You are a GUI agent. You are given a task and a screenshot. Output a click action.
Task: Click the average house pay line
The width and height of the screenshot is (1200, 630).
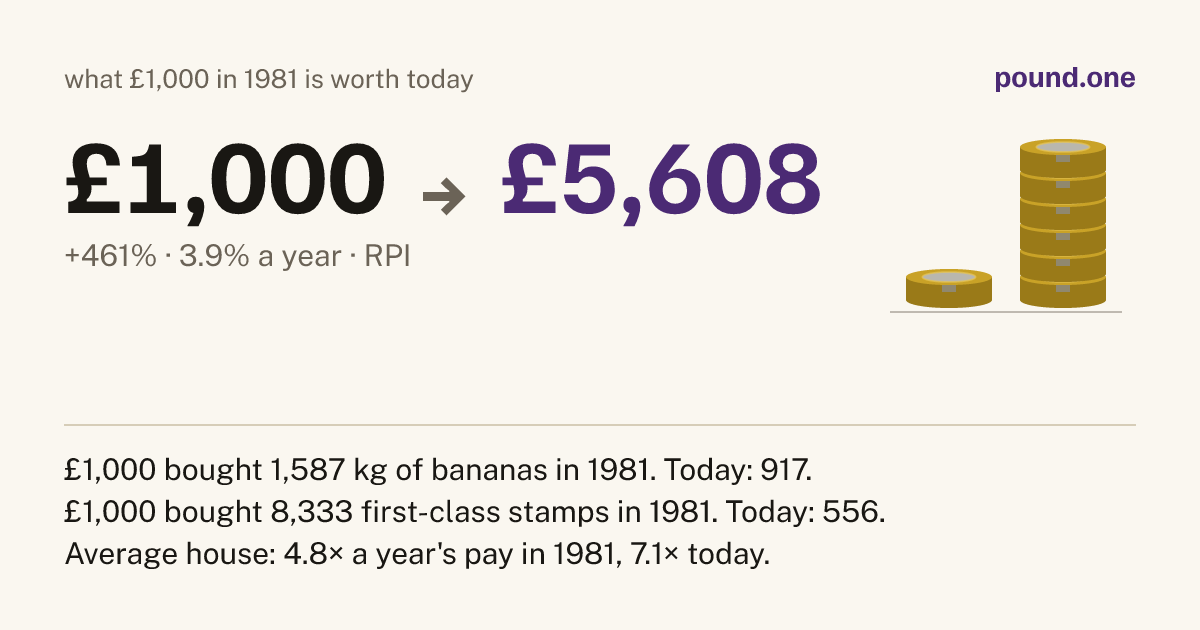[417, 554]
